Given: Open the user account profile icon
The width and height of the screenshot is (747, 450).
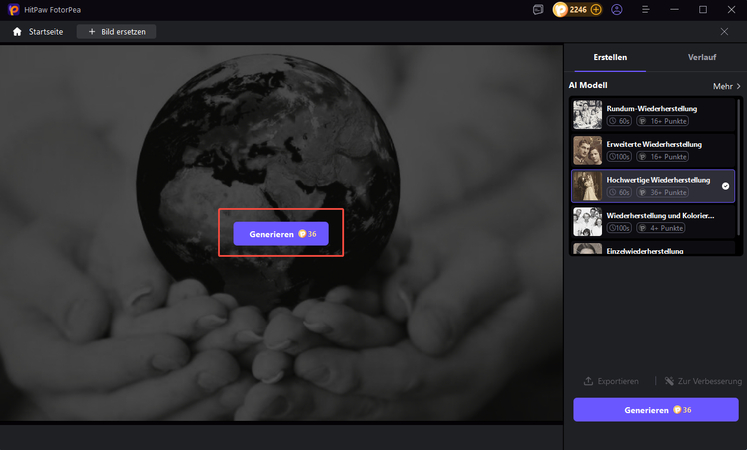Looking at the screenshot, I should point(616,10).
